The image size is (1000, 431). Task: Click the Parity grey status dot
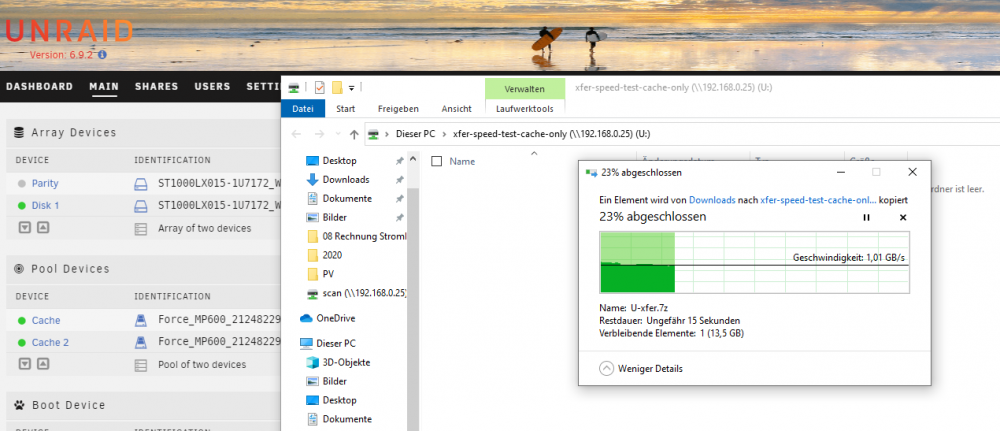tap(22, 184)
